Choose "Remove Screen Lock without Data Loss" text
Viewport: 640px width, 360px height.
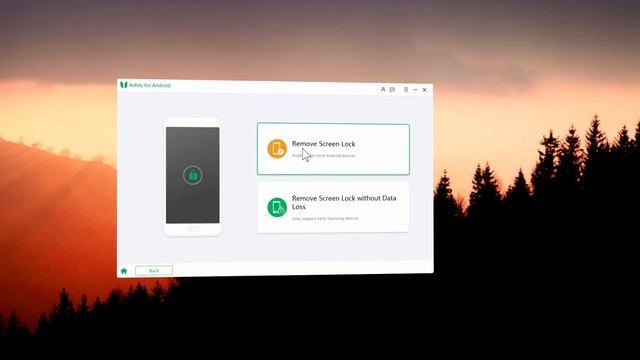tap(344, 202)
